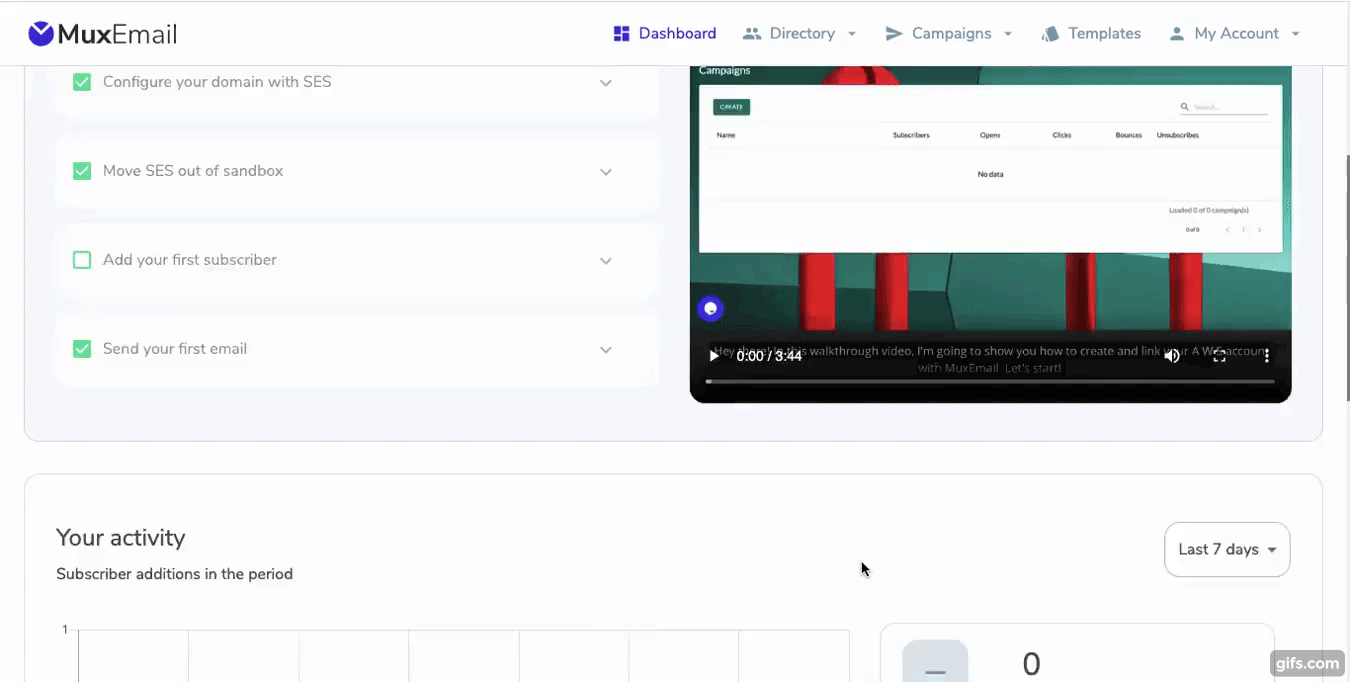Click the Campaigns paper plane icon
This screenshot has height=682, width=1350.
click(894, 34)
